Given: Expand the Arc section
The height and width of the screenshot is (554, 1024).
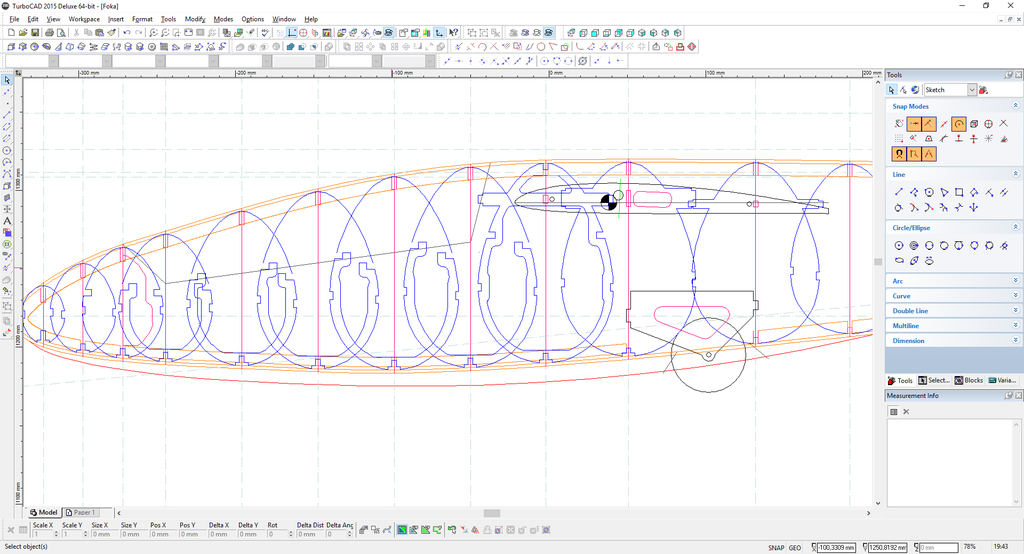Looking at the screenshot, I should 1016,281.
